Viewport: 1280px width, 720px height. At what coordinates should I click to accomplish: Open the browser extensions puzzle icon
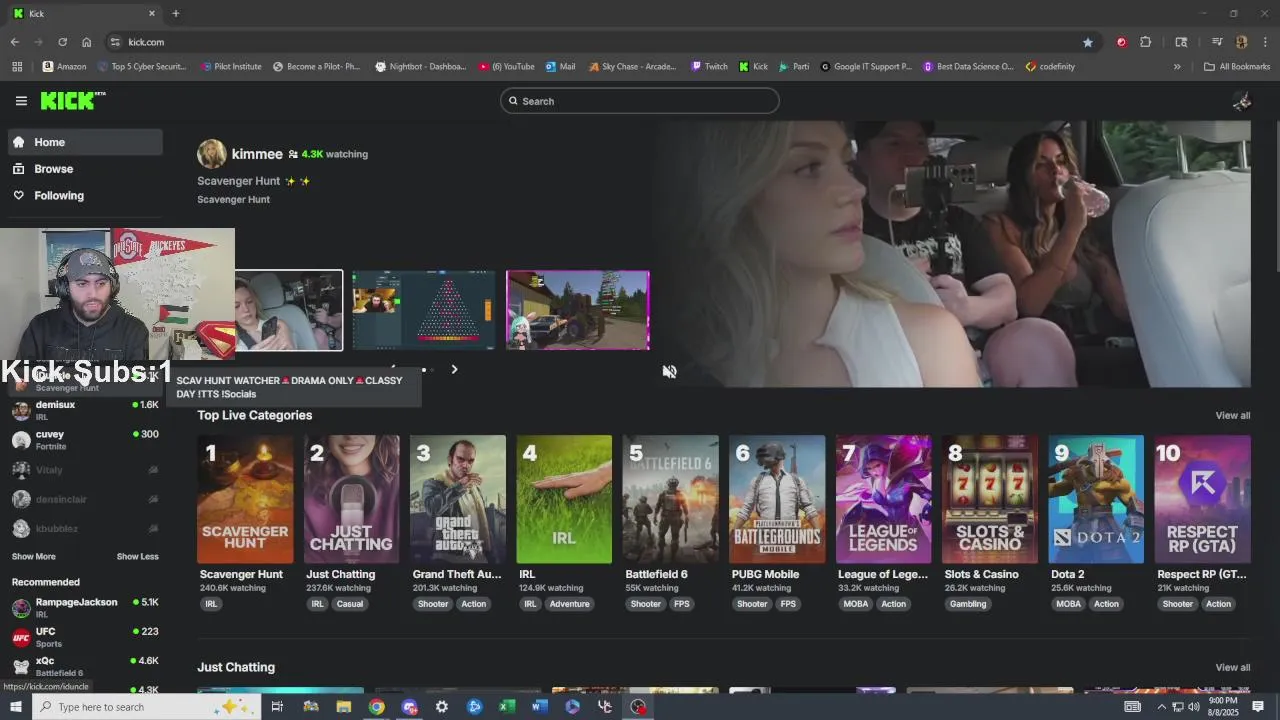1145,42
